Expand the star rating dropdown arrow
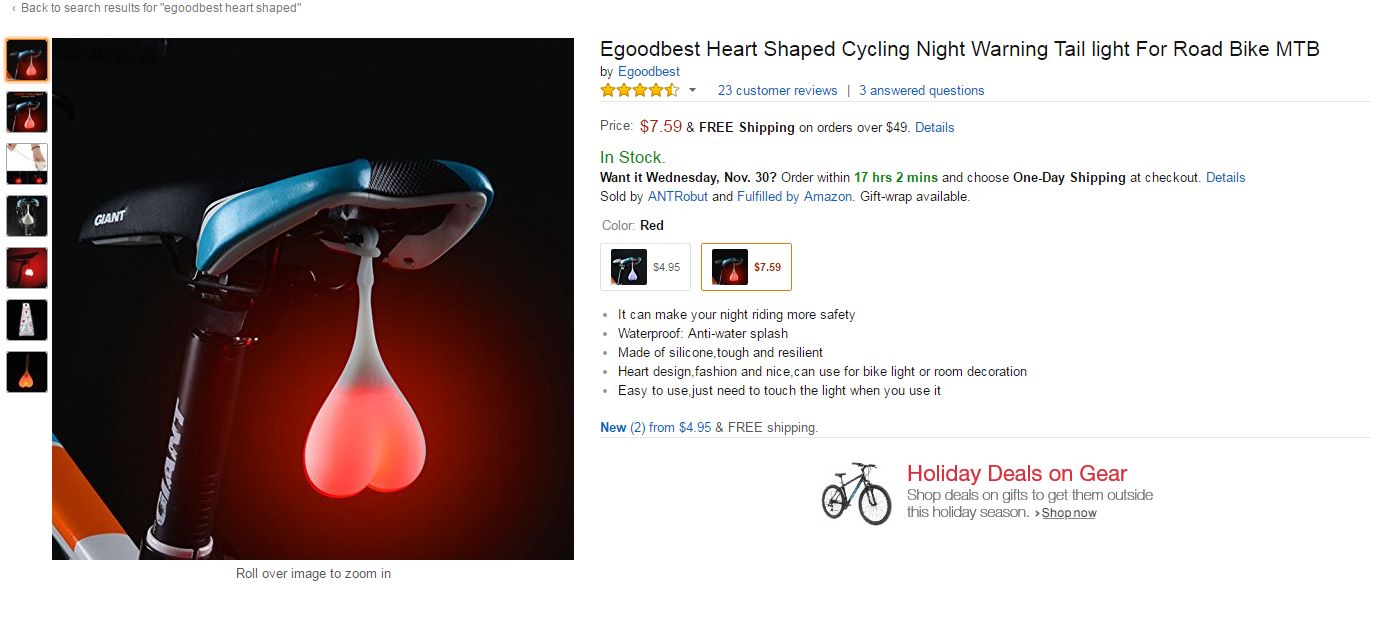The width and height of the screenshot is (1385, 617). [692, 91]
